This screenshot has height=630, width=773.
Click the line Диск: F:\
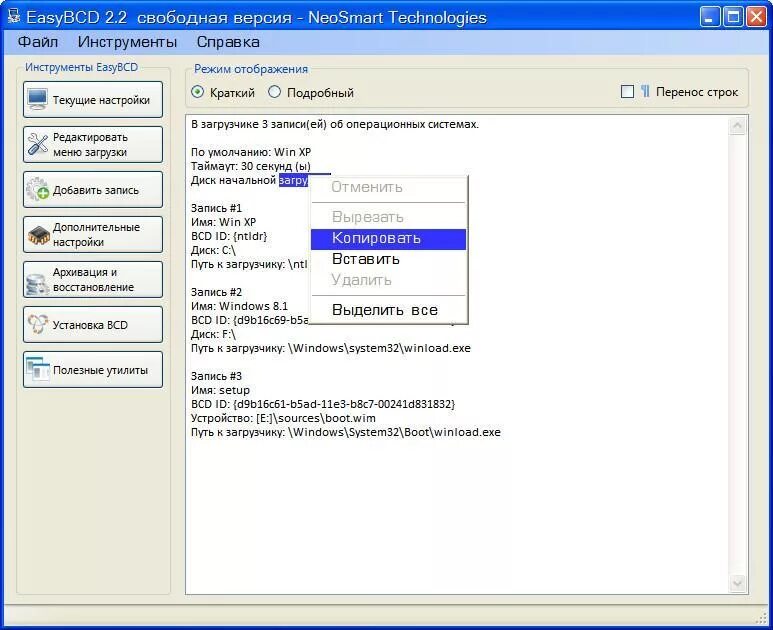click(213, 334)
